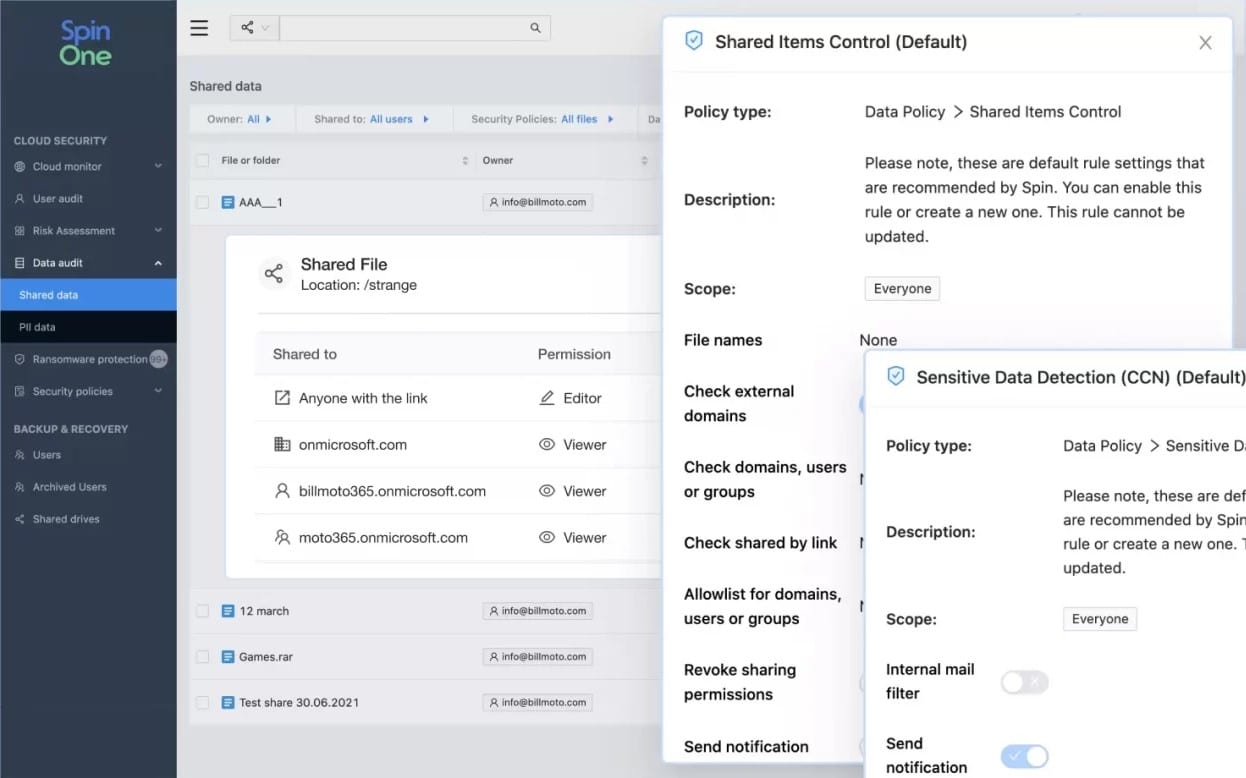Click the Risk Assessment grid icon
The height and width of the screenshot is (778, 1246).
20,231
